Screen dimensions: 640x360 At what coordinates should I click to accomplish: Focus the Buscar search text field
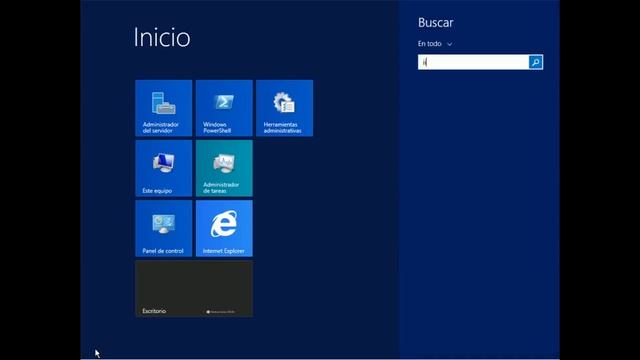(x=473, y=62)
